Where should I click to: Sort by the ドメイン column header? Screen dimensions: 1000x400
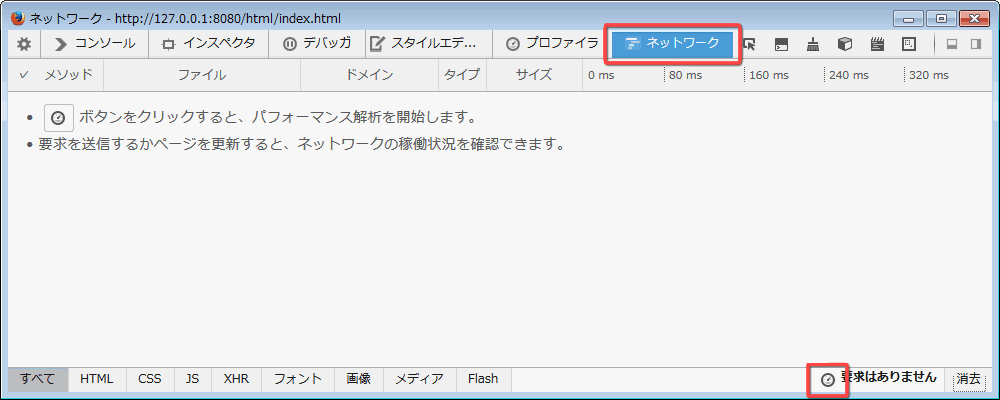[x=369, y=75]
